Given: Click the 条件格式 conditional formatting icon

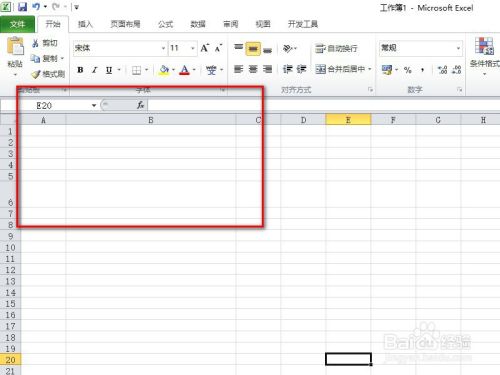Looking at the screenshot, I should click(x=484, y=46).
